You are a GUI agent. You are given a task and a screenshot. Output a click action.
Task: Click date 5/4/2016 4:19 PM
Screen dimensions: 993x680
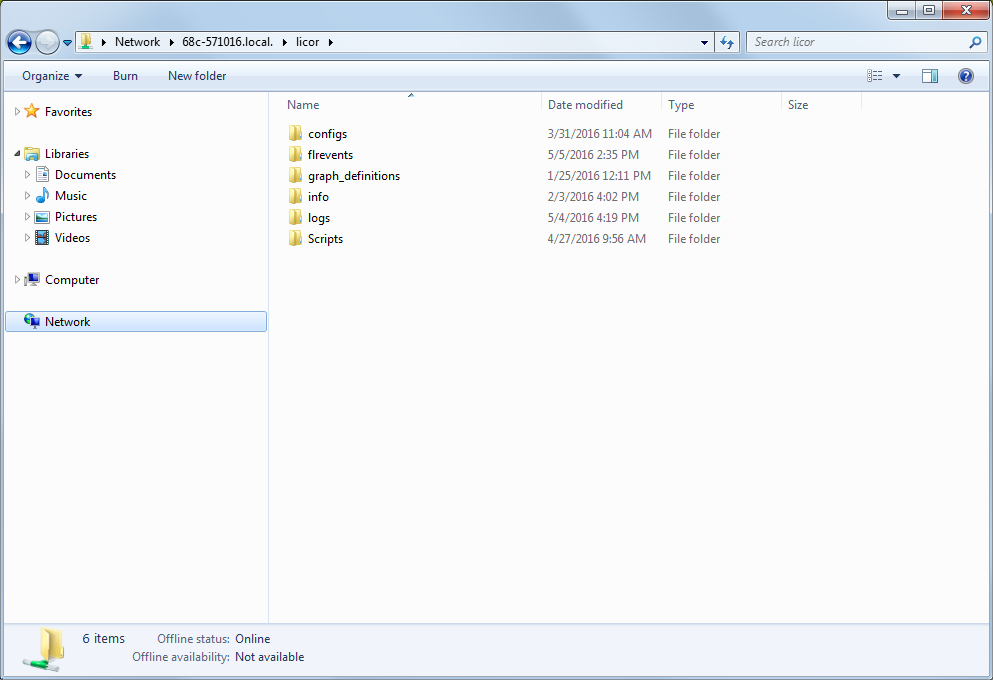(x=593, y=218)
